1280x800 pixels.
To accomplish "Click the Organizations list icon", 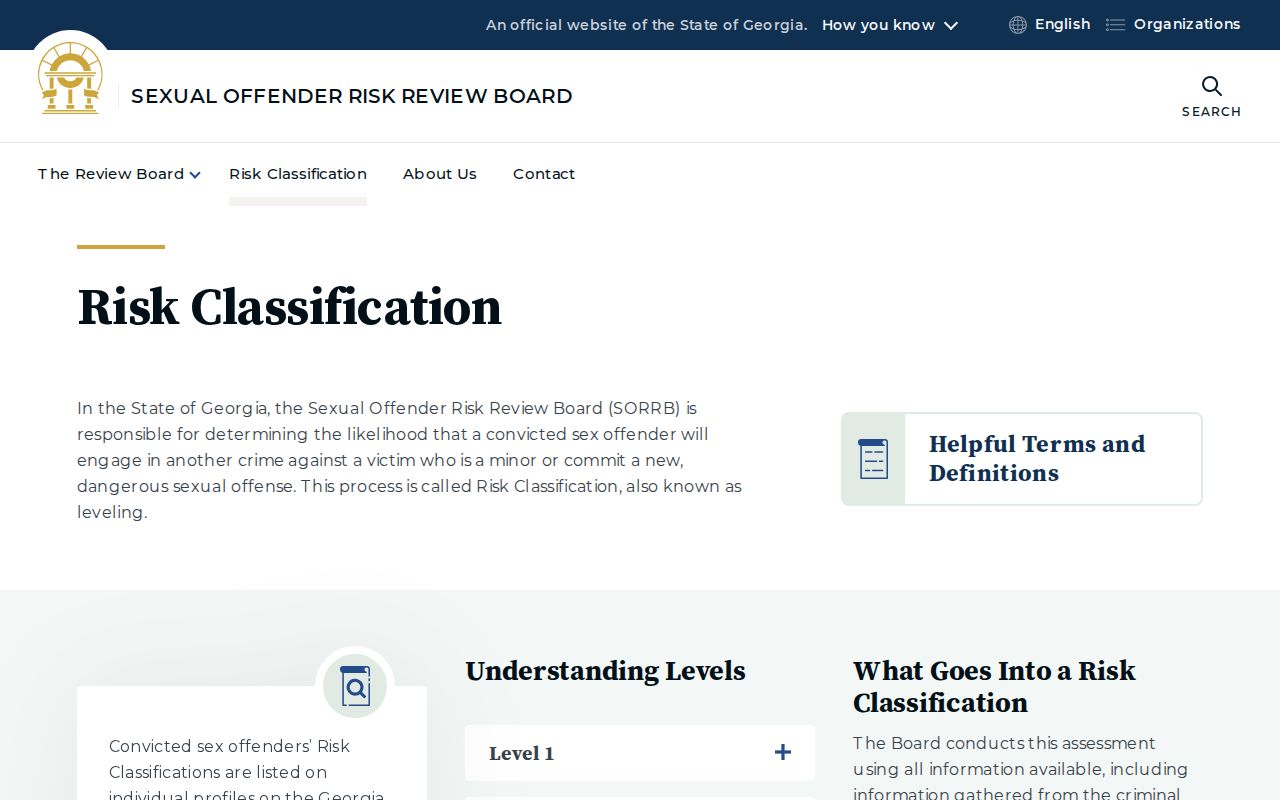I will pyautogui.click(x=1115, y=25).
